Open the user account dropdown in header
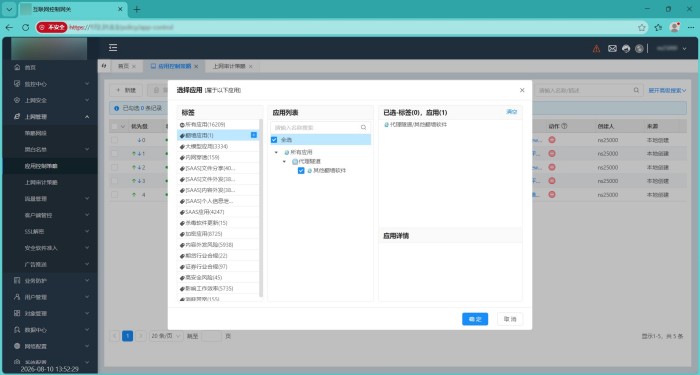This screenshot has height=375, width=700. [671, 48]
